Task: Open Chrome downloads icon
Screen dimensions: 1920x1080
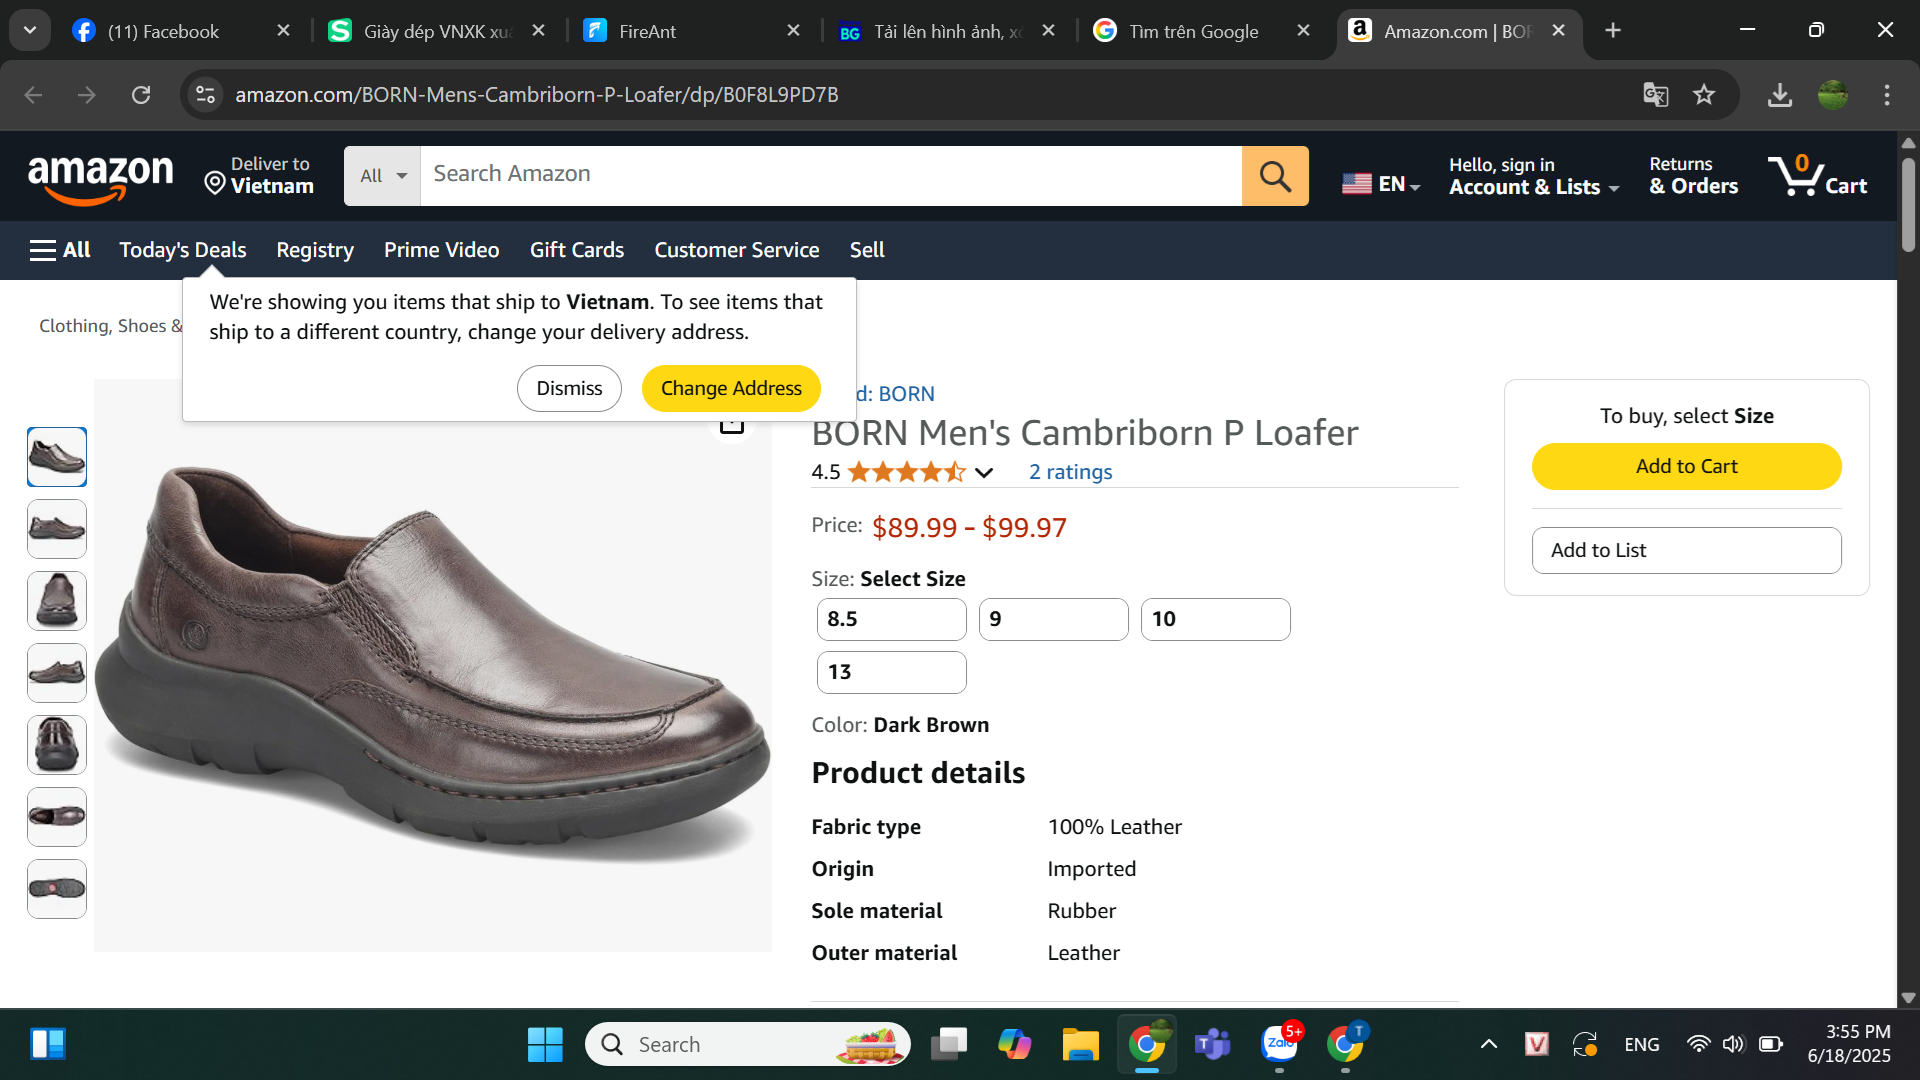Action: (x=1779, y=95)
